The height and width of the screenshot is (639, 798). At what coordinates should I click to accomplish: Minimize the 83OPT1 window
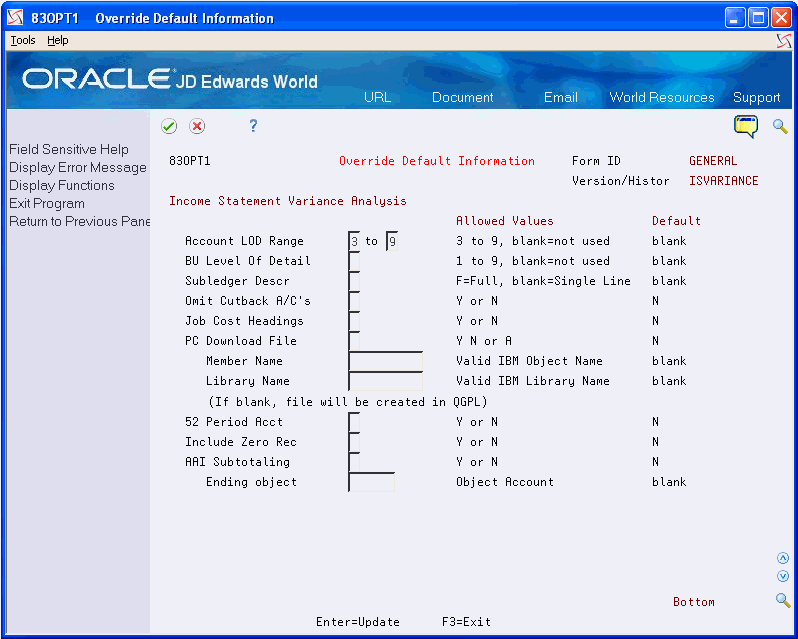click(735, 18)
